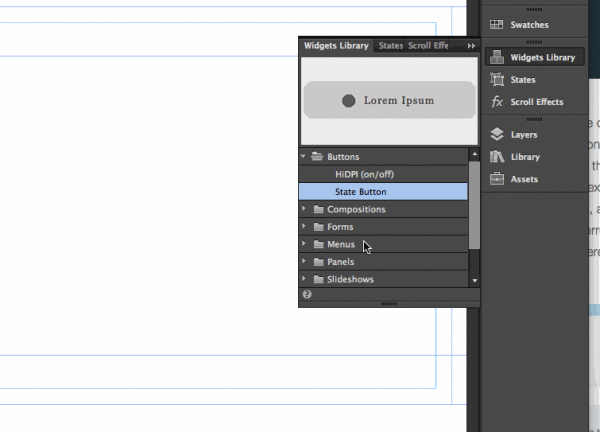
Task: Click the Buttons open folder icon
Action: [317, 156]
